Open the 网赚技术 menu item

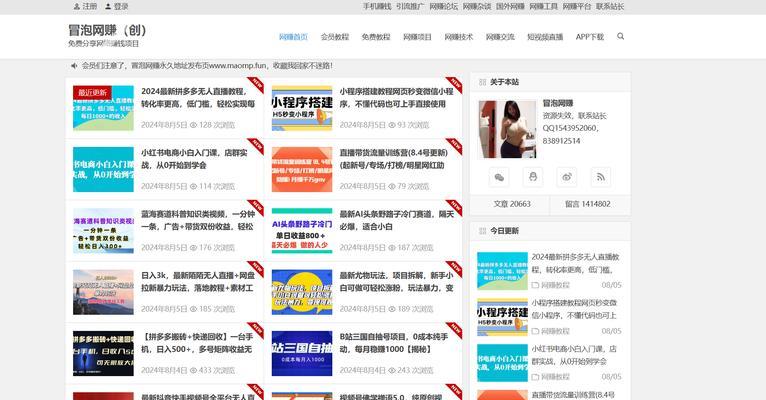coord(459,37)
